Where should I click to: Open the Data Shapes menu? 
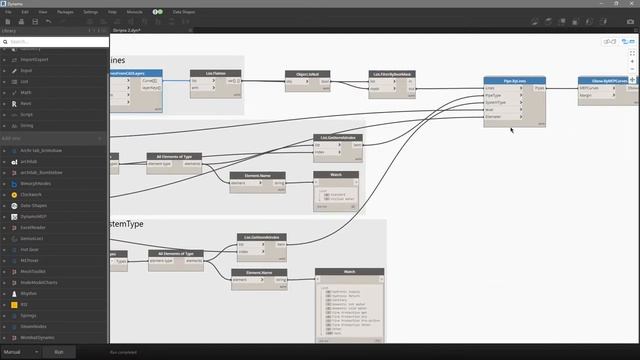tap(184, 12)
